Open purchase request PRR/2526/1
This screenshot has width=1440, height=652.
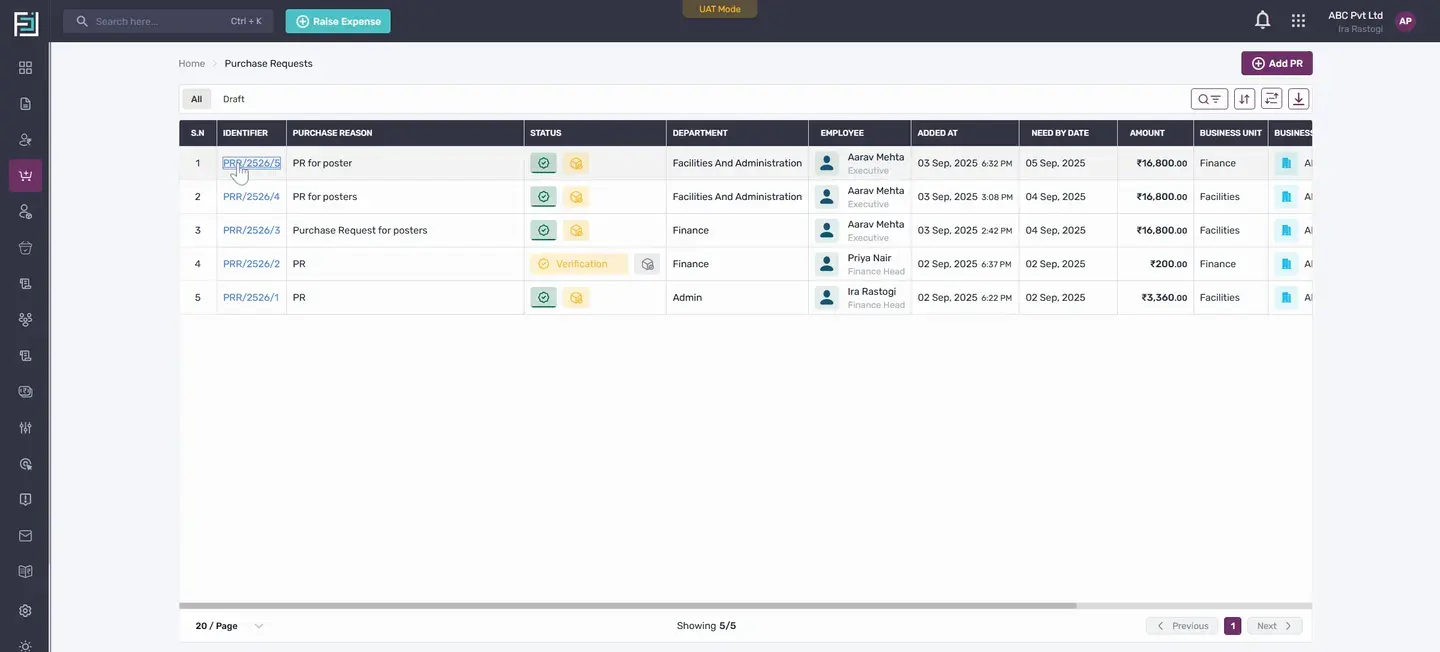pos(251,298)
